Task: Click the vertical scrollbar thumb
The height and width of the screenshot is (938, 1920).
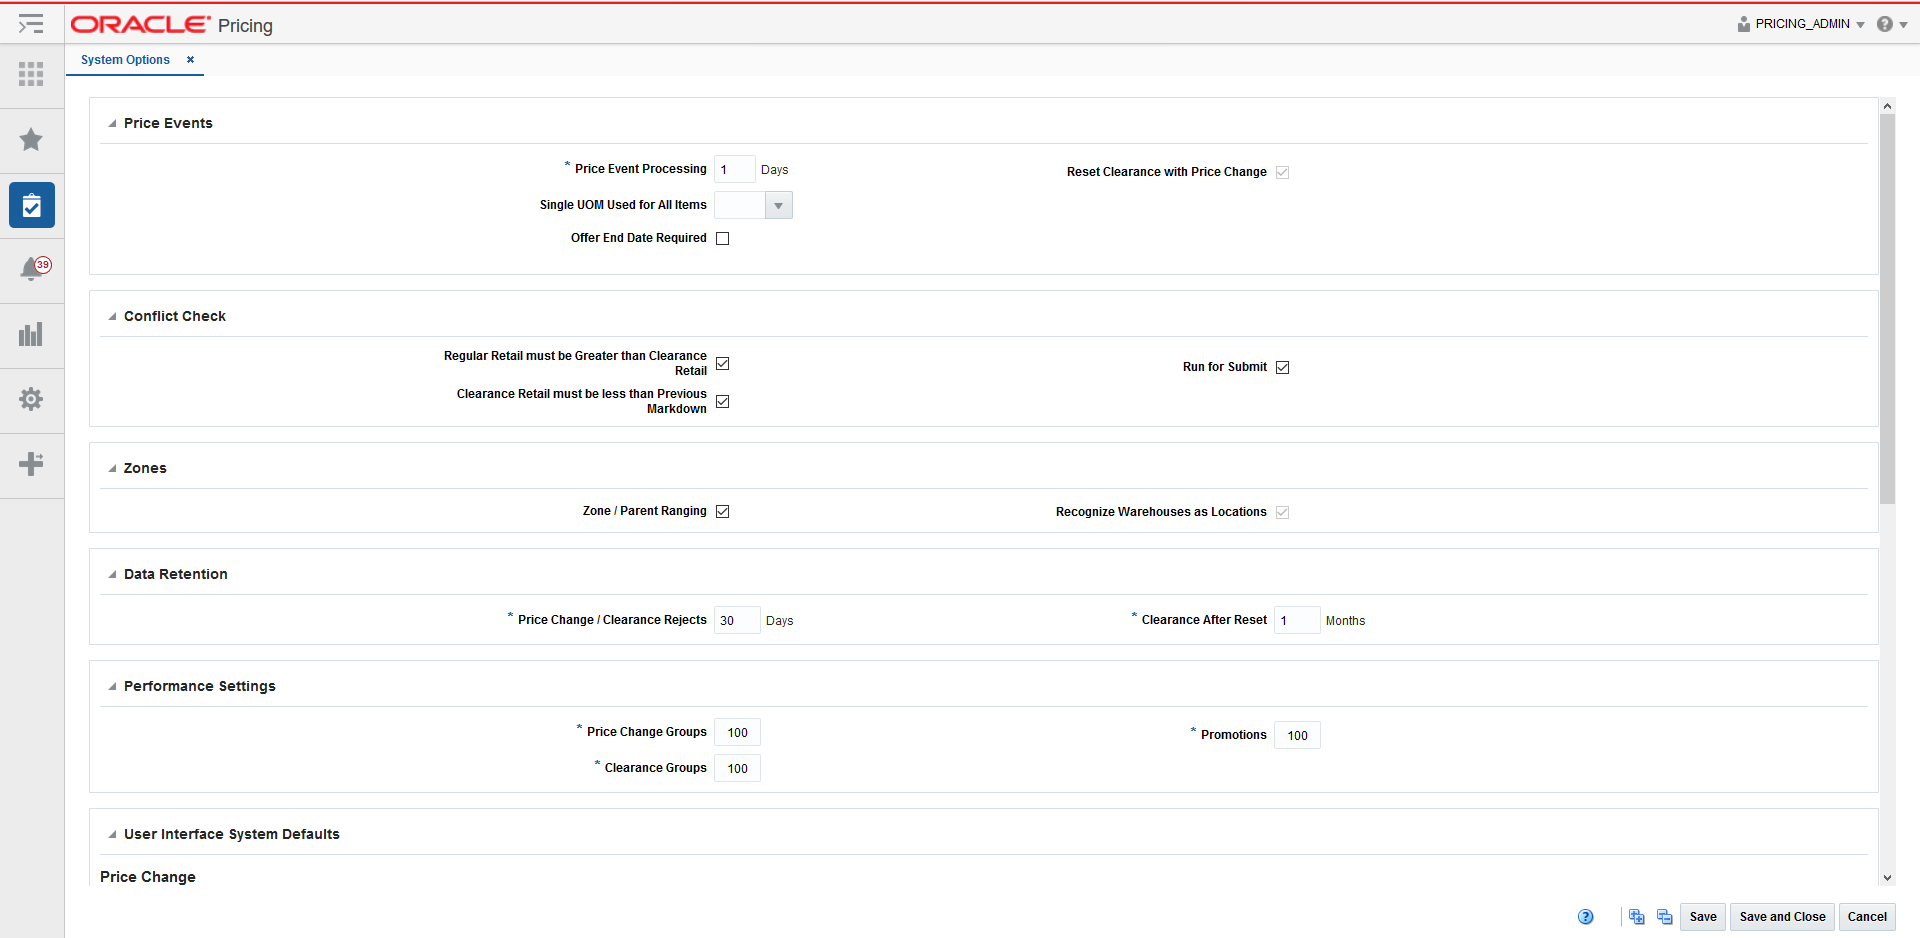Action: coord(1887,308)
